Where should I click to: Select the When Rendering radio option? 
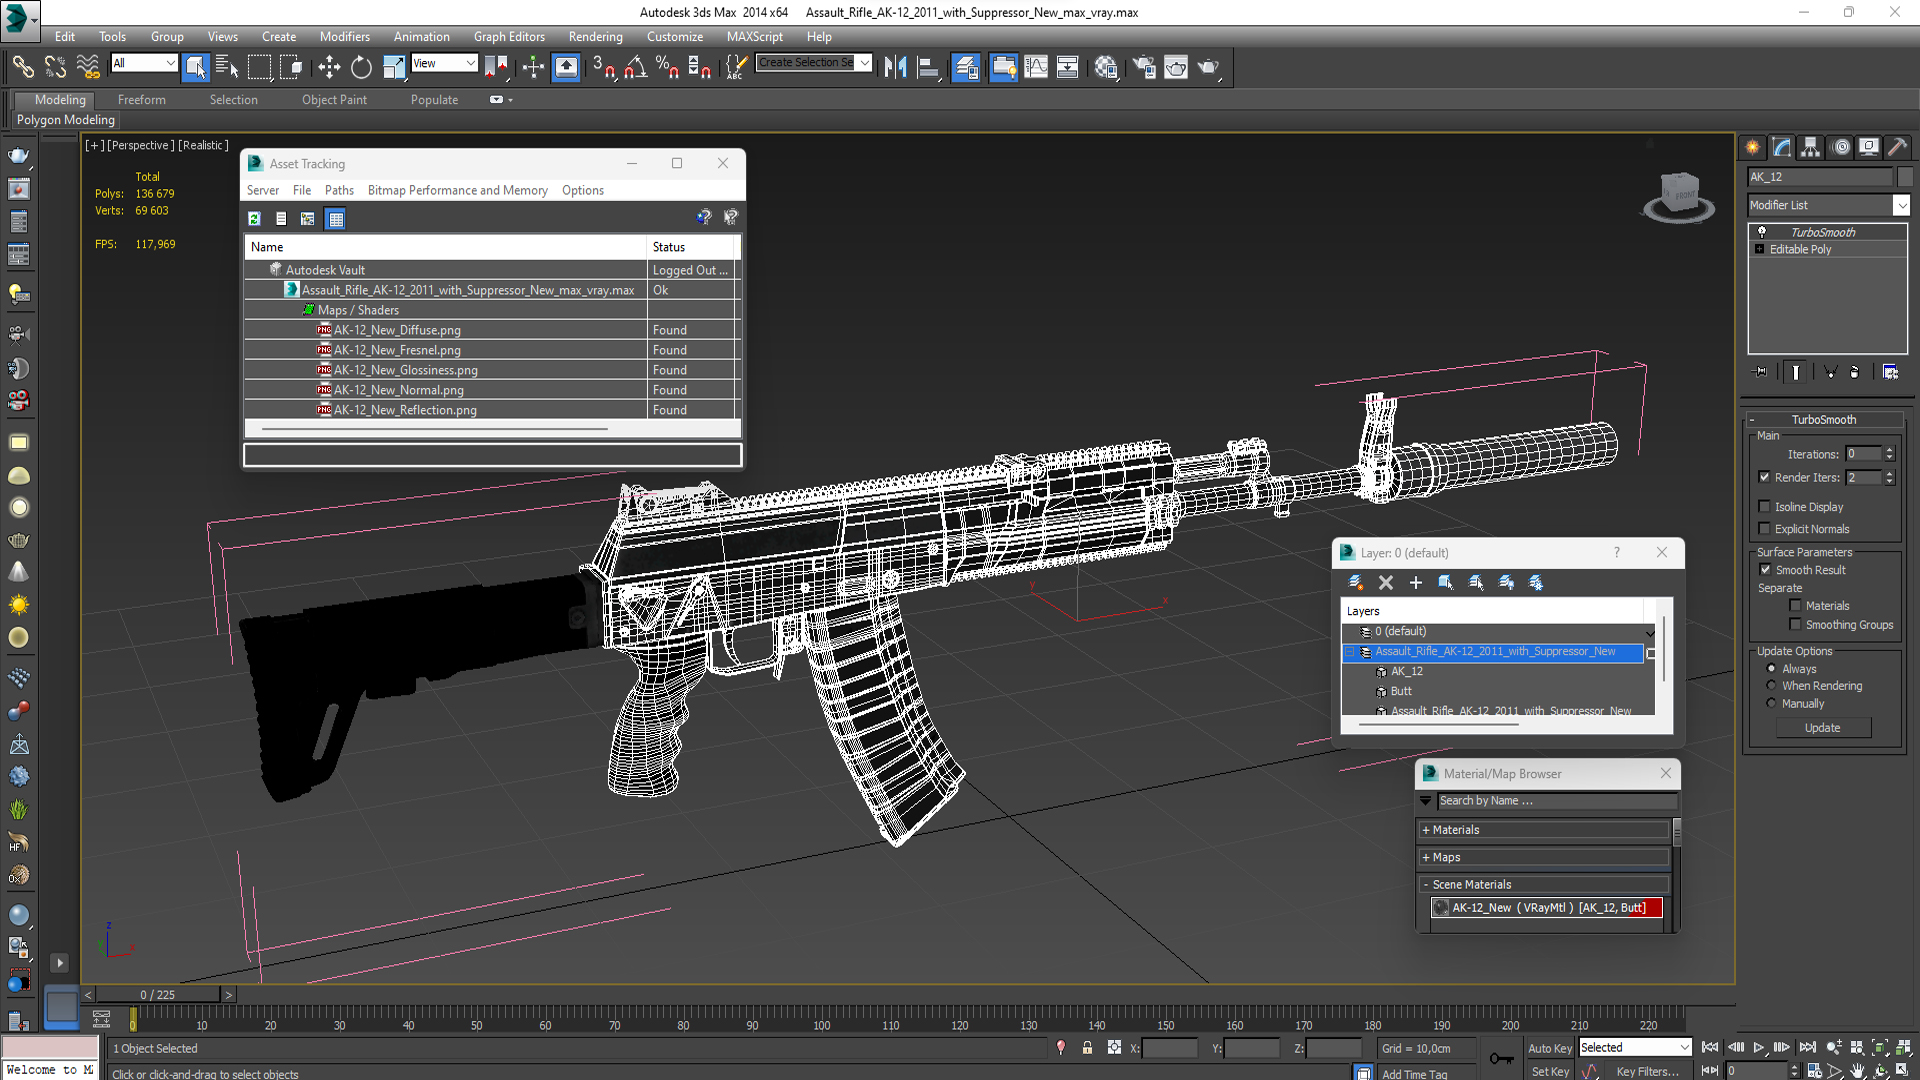coord(1771,686)
